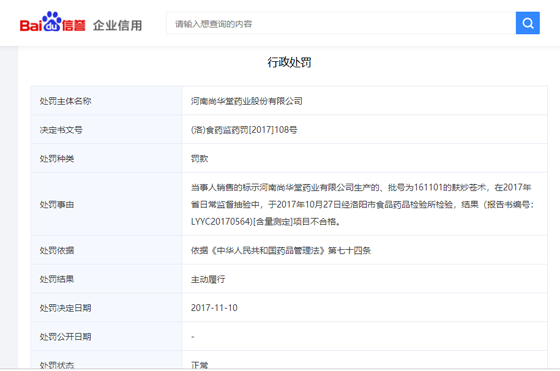Select the 罚款 penalty type value
This screenshot has width=560, height=371.
pyautogui.click(x=200, y=159)
